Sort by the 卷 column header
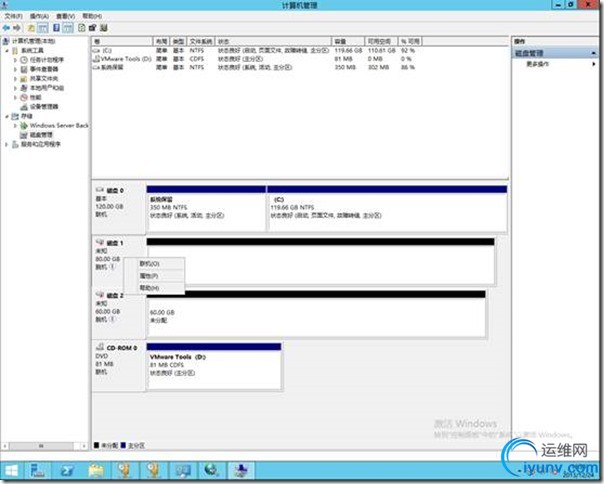The width and height of the screenshot is (604, 484). (122, 41)
